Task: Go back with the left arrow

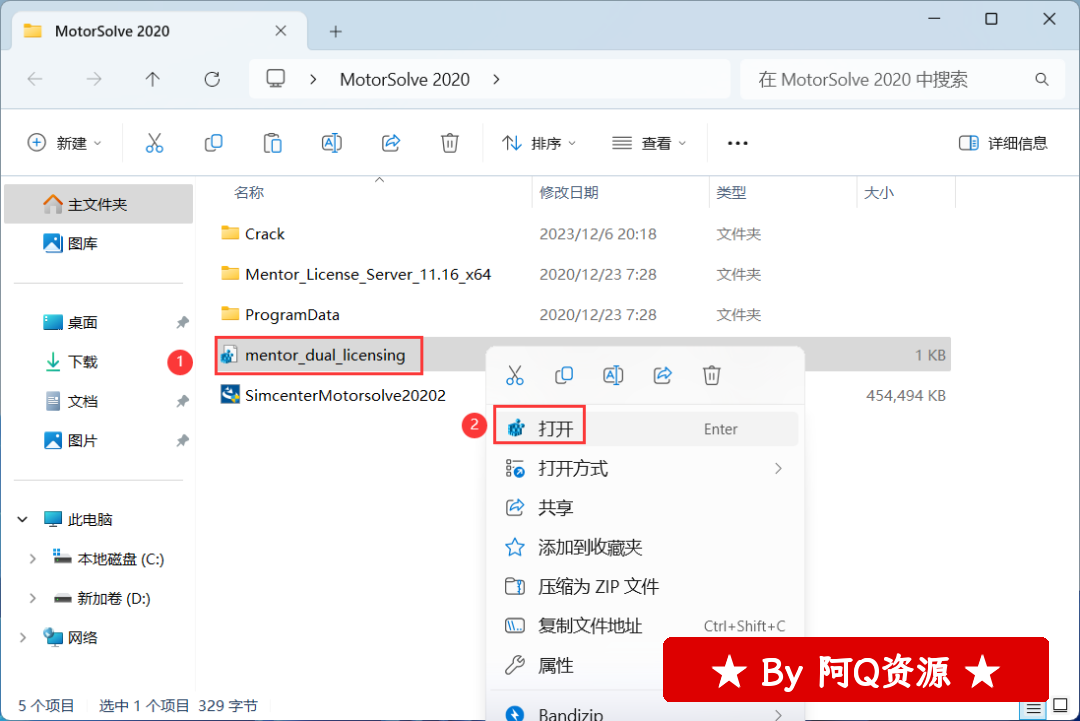Action: pos(35,79)
